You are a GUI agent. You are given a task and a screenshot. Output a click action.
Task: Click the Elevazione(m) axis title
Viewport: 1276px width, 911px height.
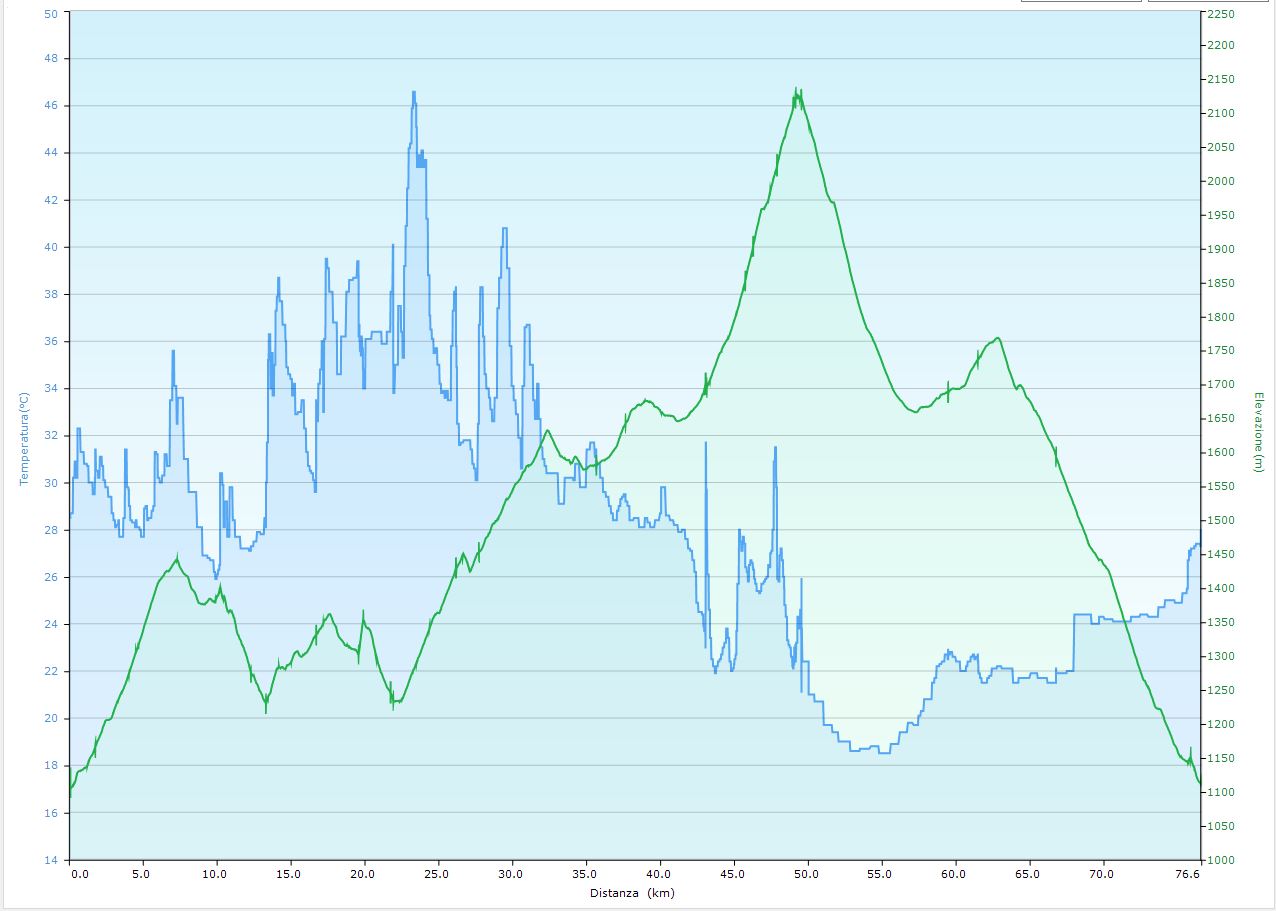pyautogui.click(x=1259, y=432)
